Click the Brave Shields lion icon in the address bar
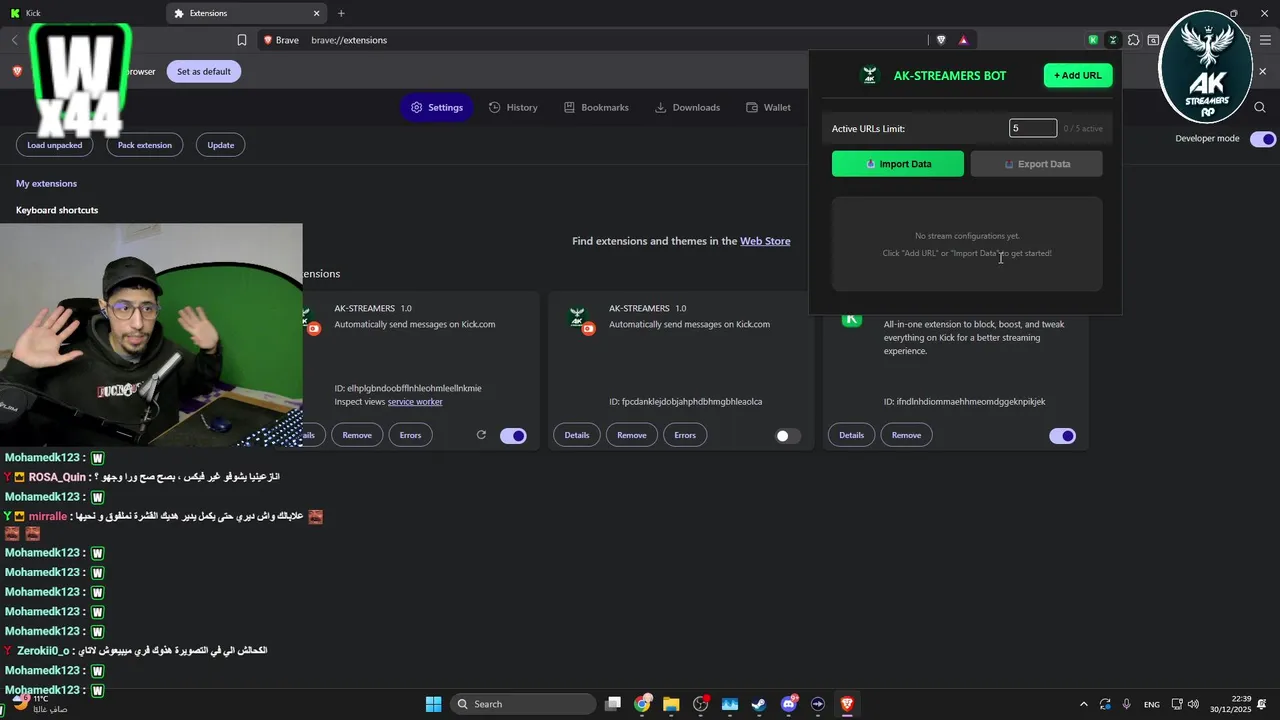 point(941,40)
